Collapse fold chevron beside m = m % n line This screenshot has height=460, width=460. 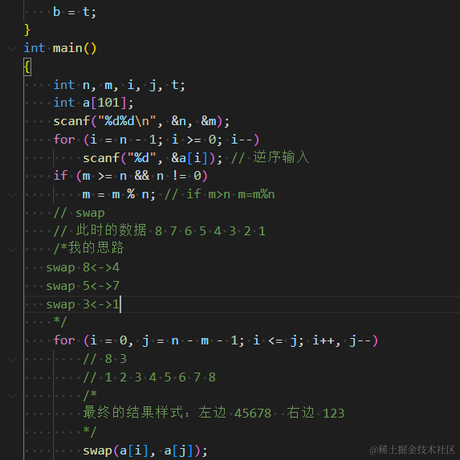12,195
